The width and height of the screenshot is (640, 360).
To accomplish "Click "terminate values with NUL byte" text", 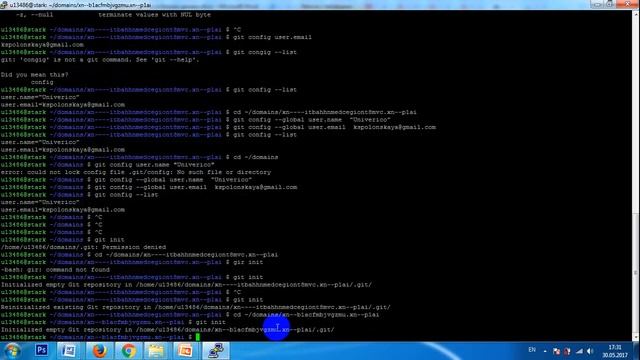I will pos(155,15).
